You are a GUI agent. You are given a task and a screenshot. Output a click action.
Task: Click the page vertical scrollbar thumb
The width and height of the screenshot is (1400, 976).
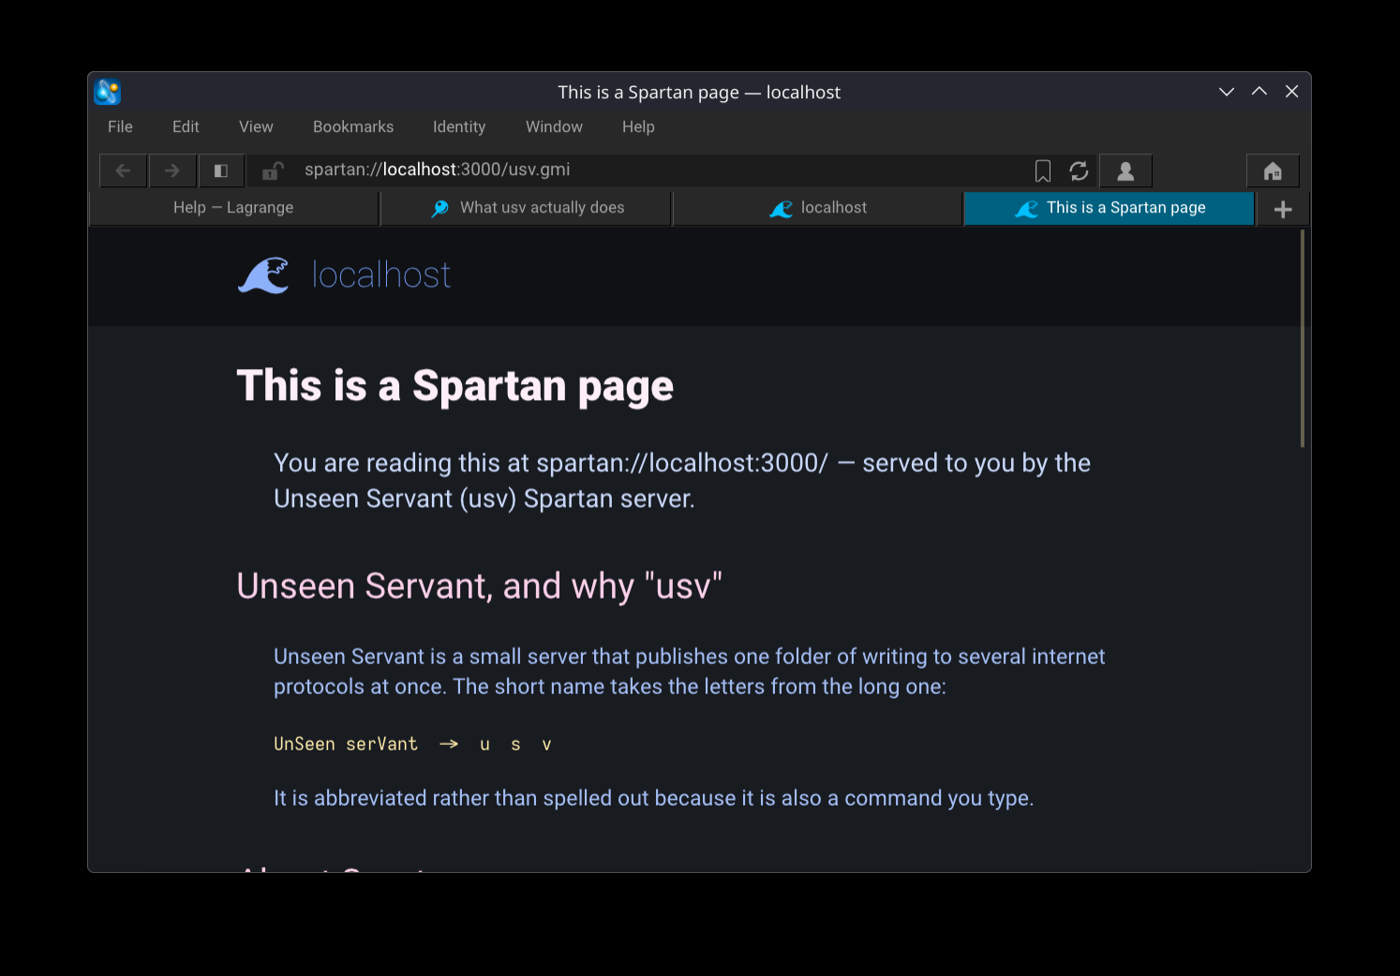tap(1302, 338)
